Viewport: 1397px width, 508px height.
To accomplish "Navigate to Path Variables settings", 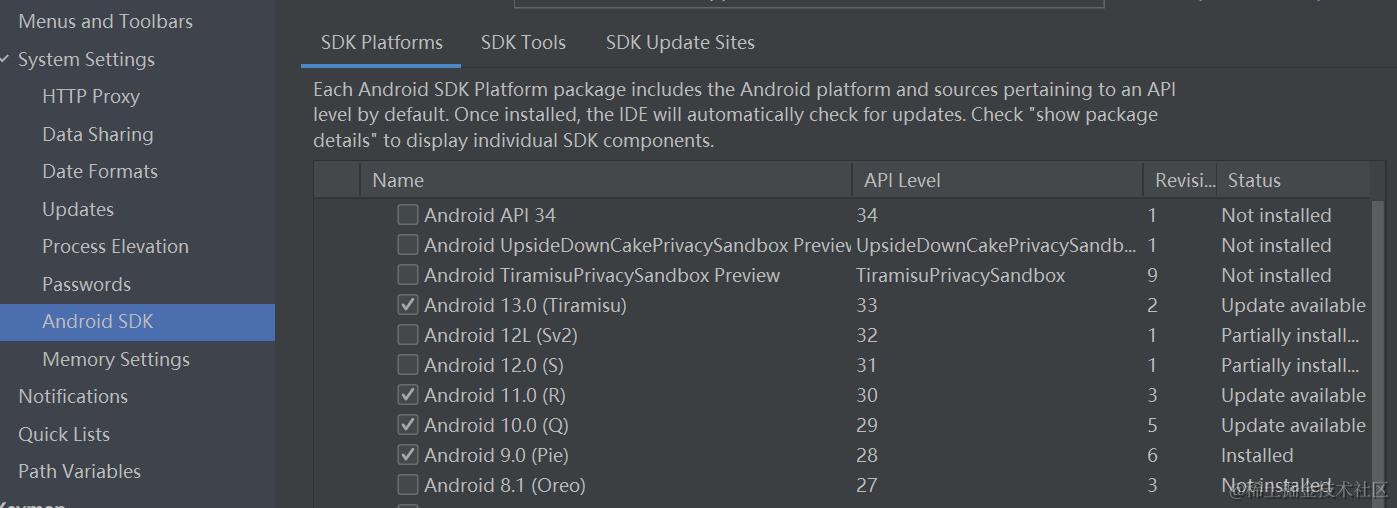I will (79, 471).
